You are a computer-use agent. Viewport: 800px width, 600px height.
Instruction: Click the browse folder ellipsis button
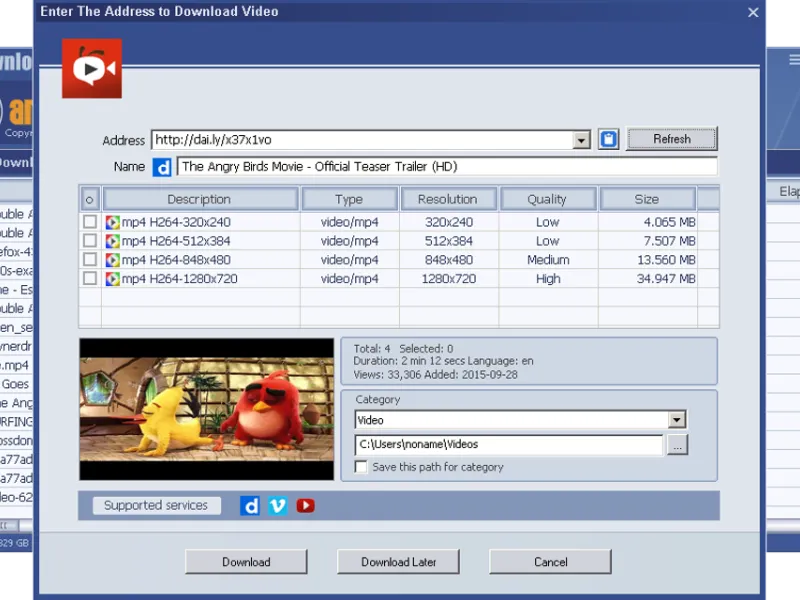tap(677, 445)
